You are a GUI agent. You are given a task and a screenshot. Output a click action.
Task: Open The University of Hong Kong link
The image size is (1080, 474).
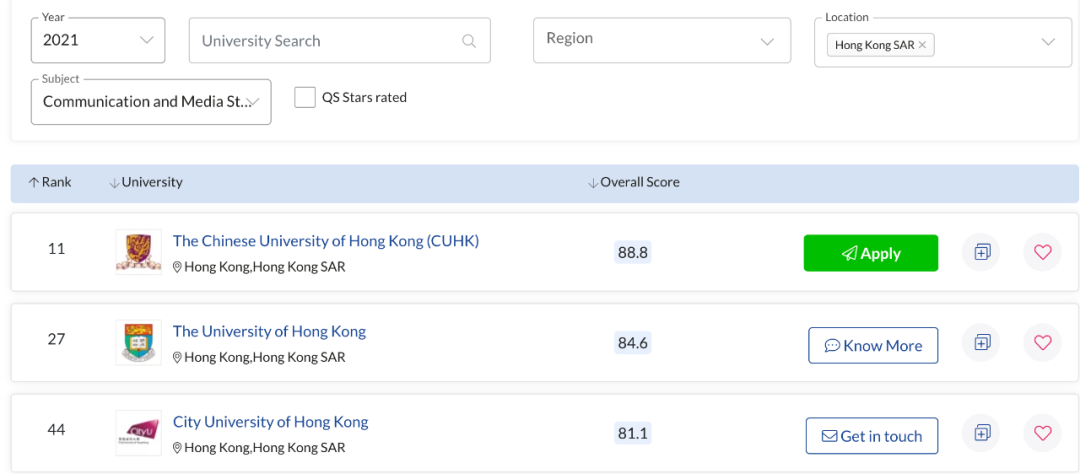(x=269, y=331)
